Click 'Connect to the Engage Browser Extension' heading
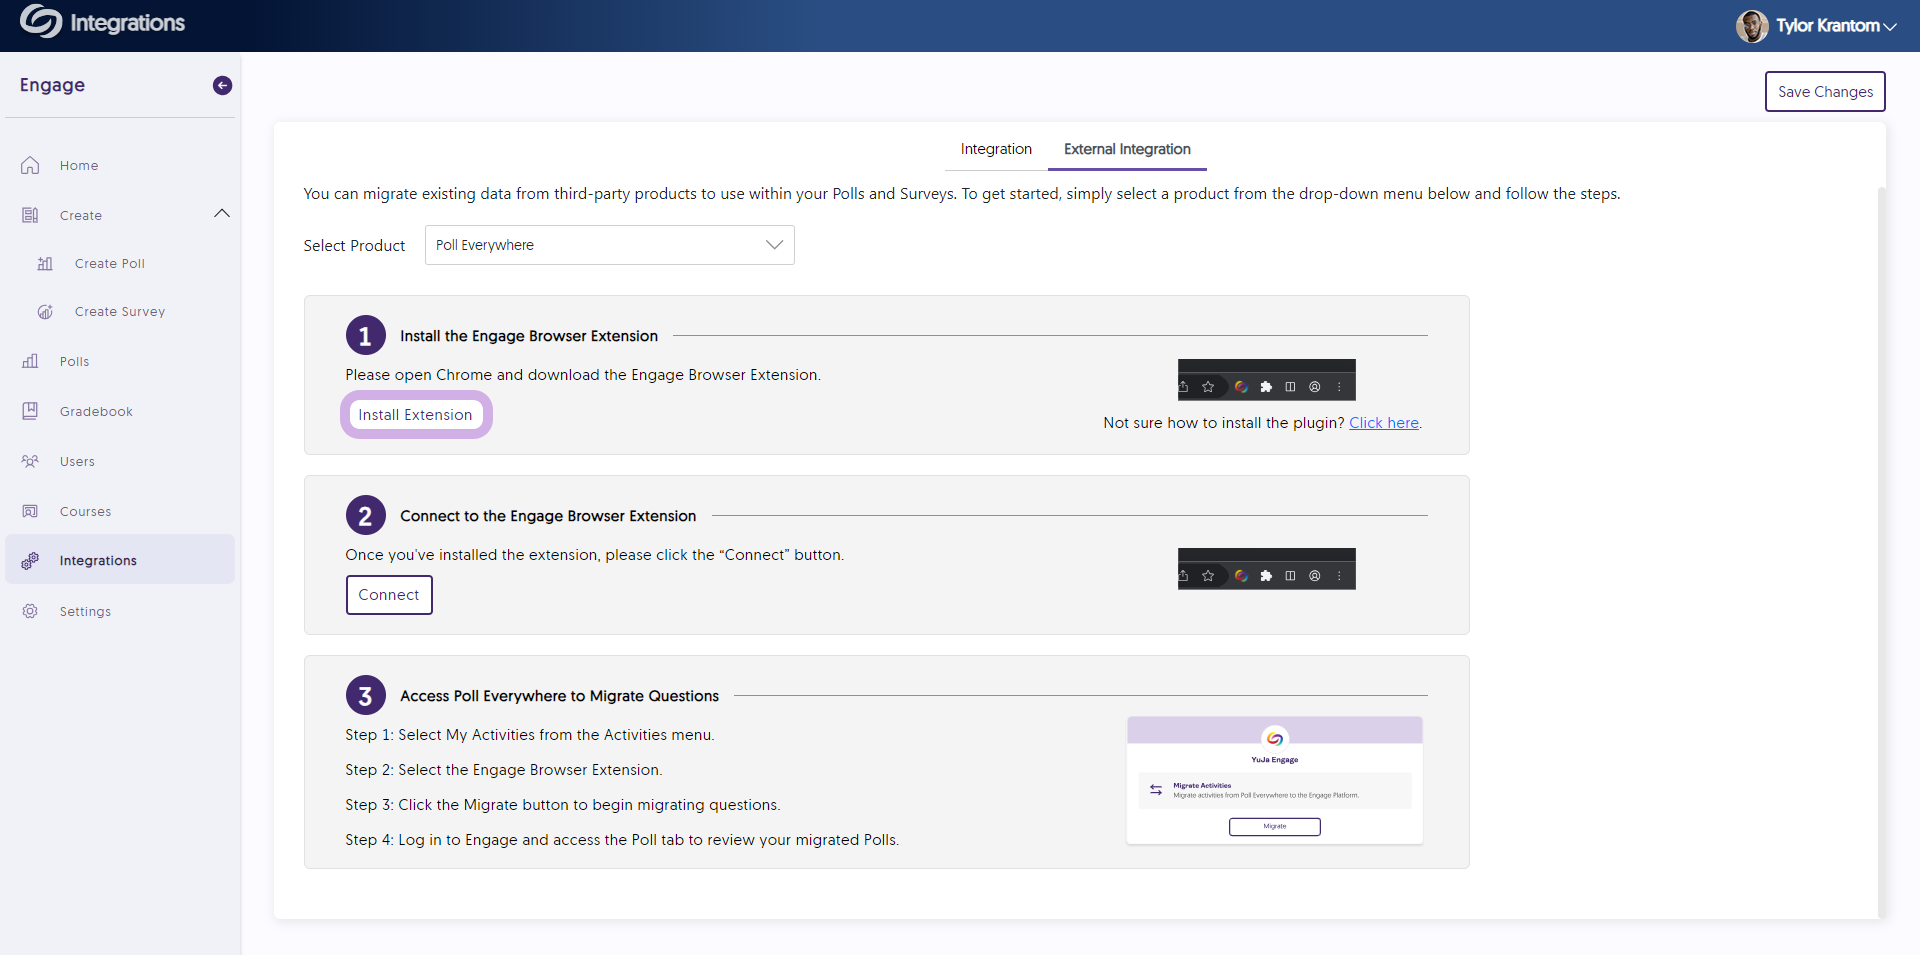Image resolution: width=1920 pixels, height=955 pixels. (548, 516)
